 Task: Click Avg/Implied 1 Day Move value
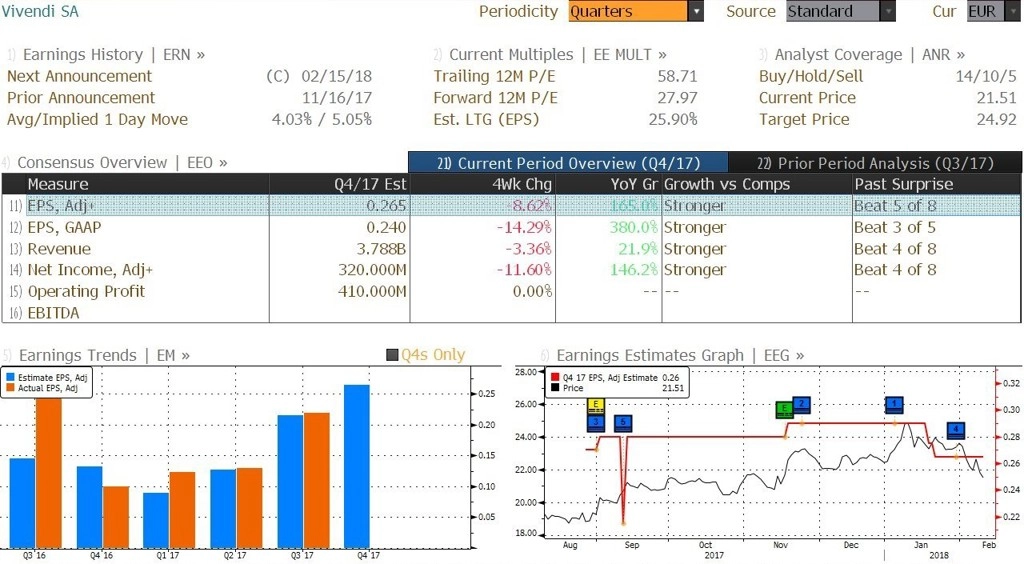tap(322, 119)
